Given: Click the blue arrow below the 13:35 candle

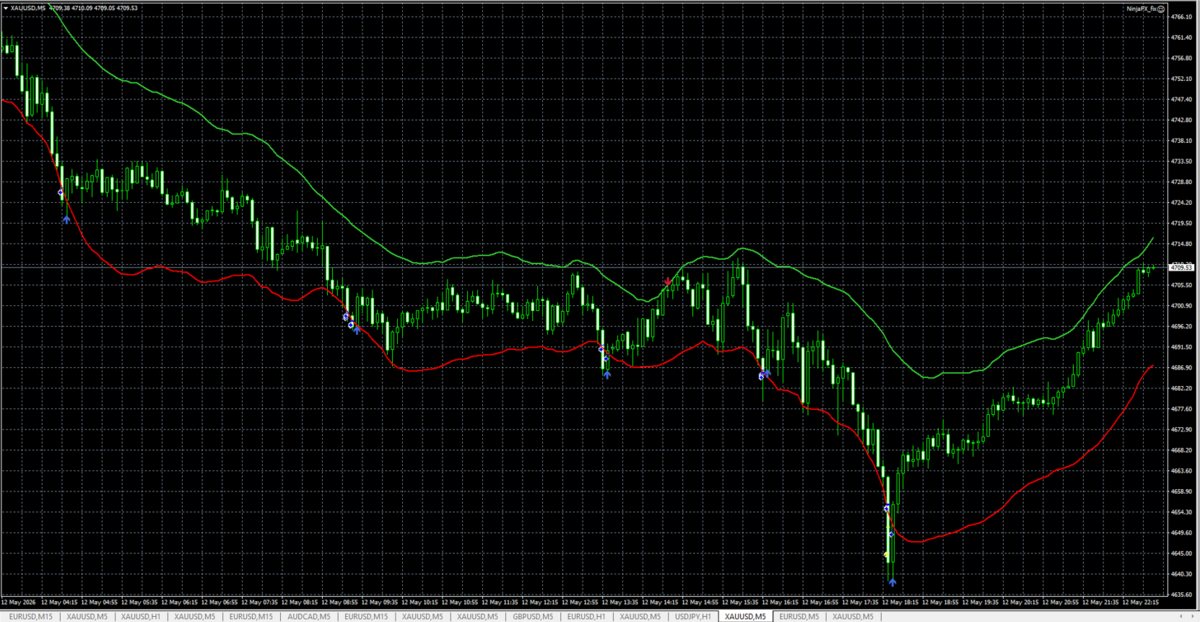Looking at the screenshot, I should [x=607, y=375].
